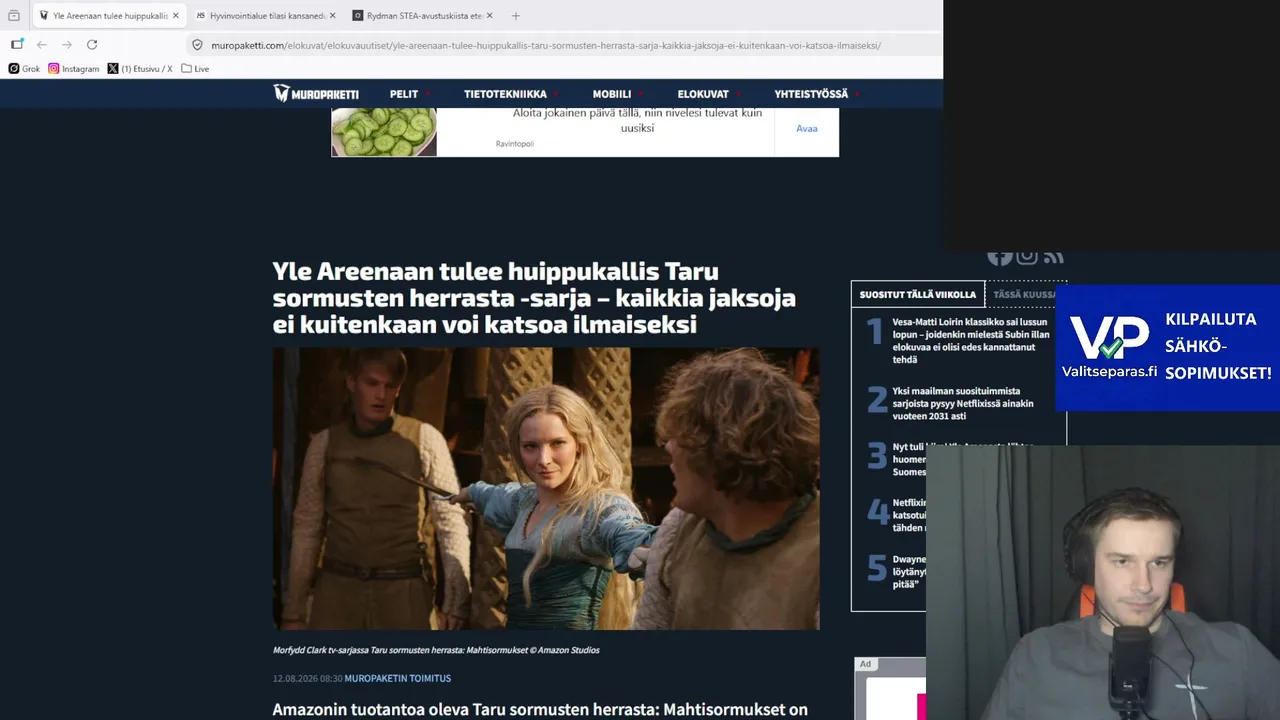Open the MUROPAKETIN TOIMITUS author link

(x=398, y=678)
